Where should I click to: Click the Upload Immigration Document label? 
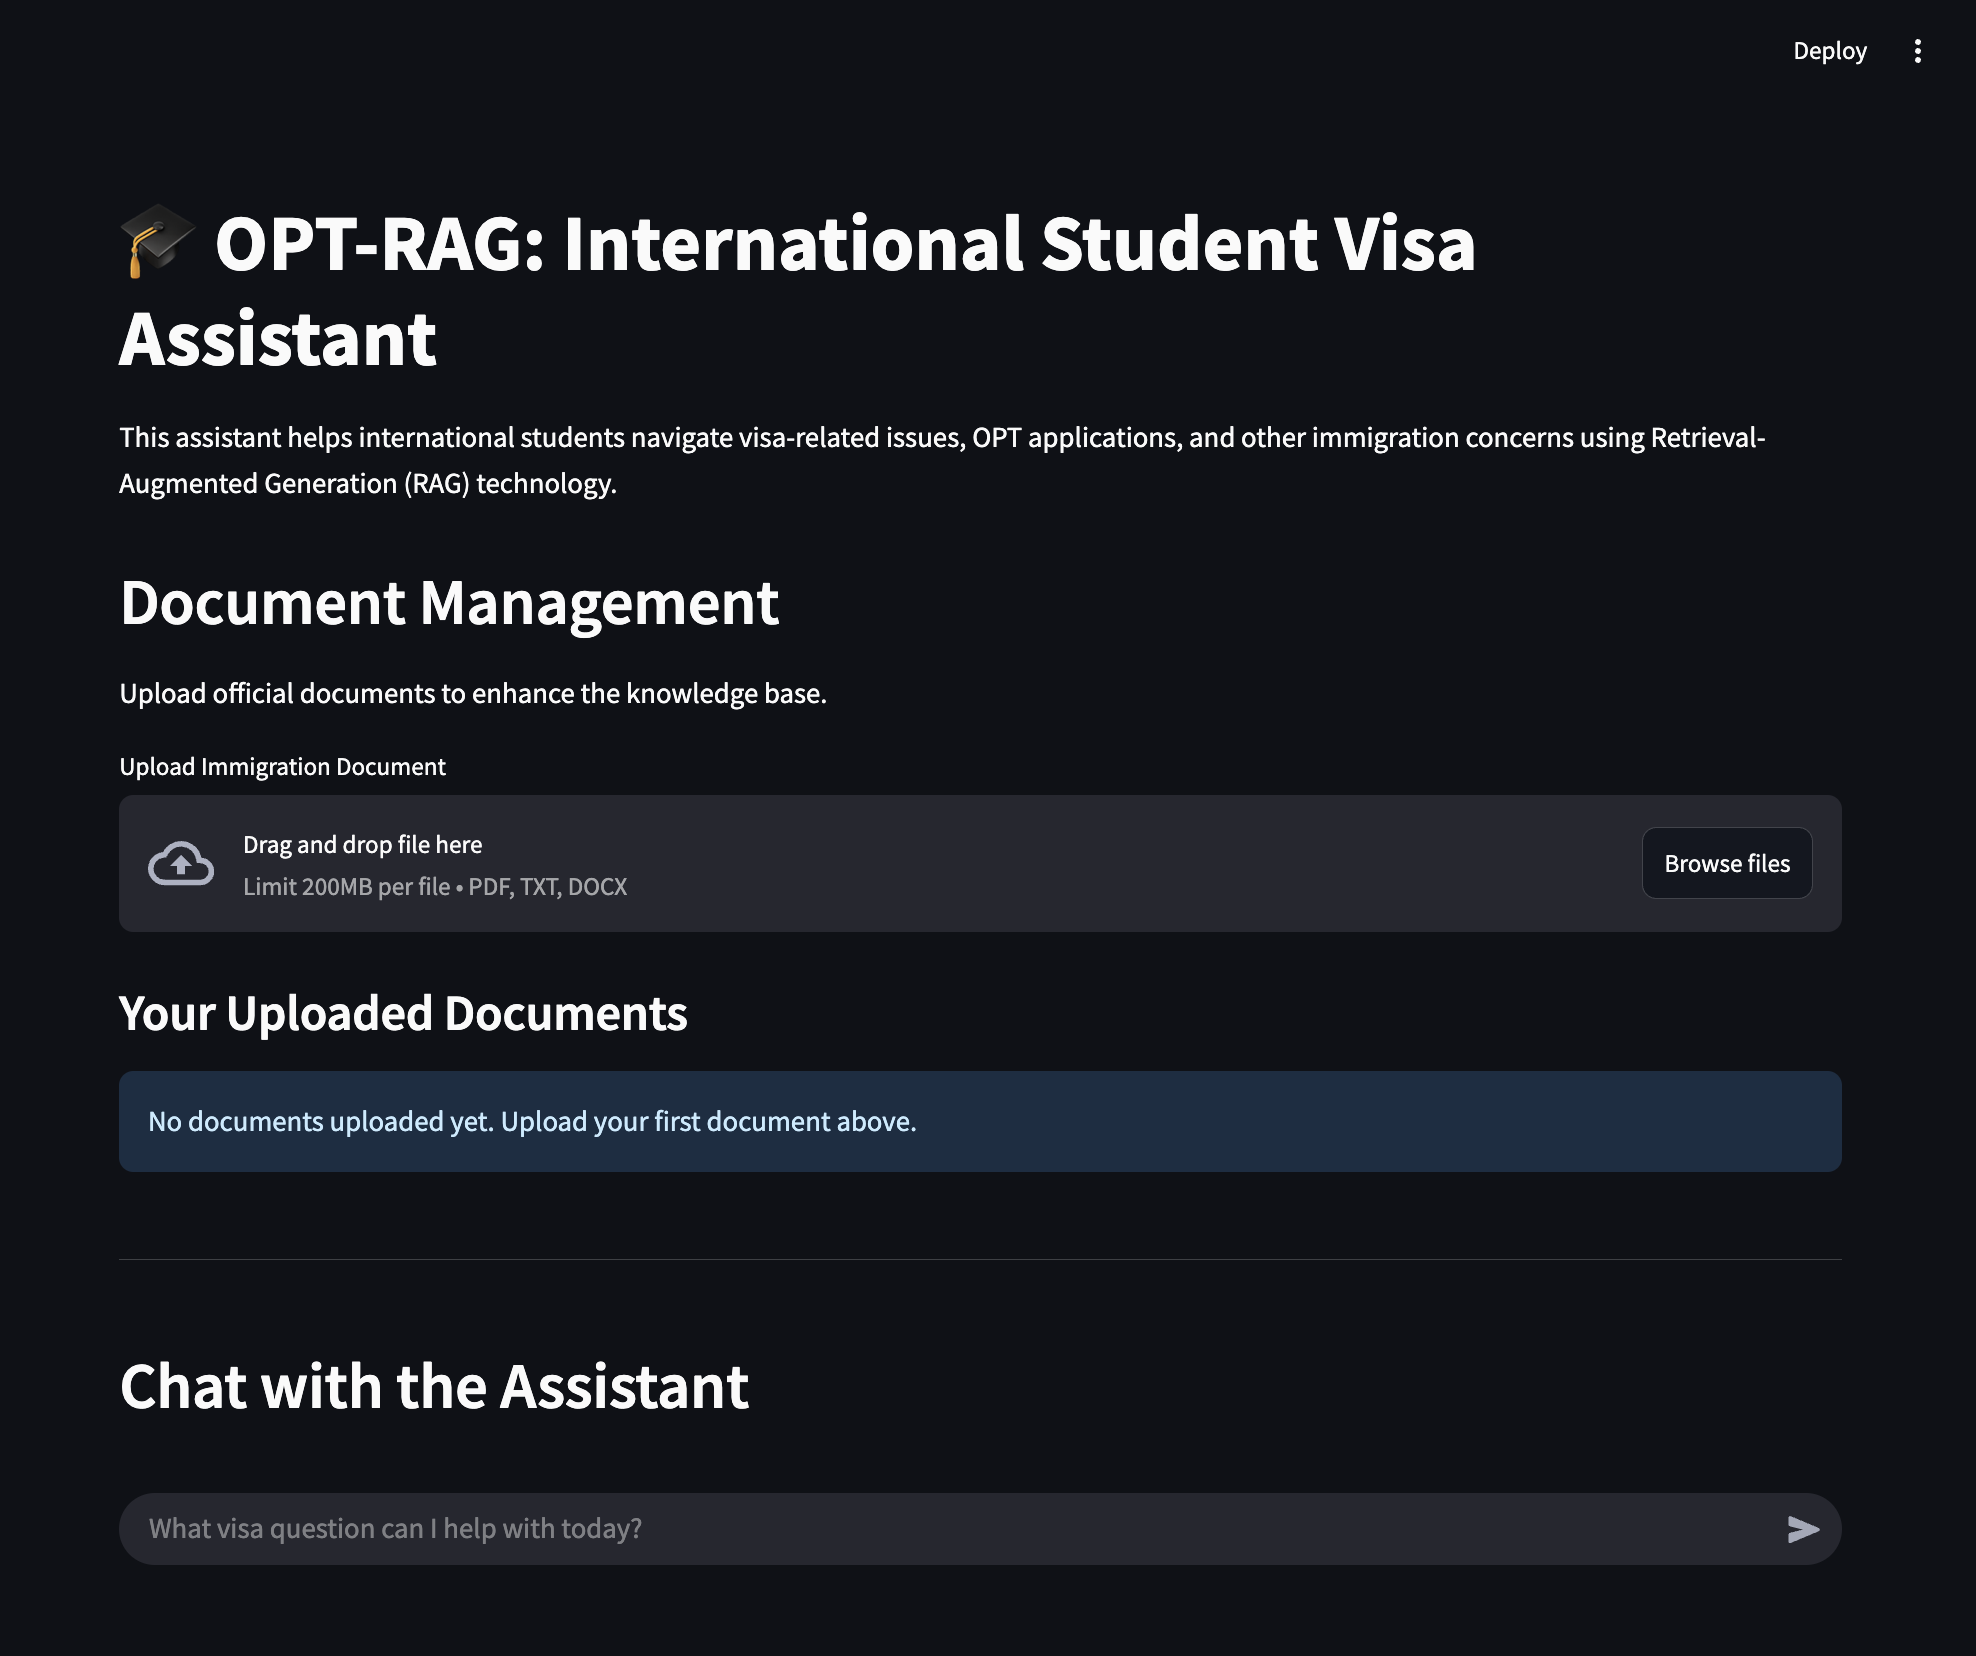[283, 766]
